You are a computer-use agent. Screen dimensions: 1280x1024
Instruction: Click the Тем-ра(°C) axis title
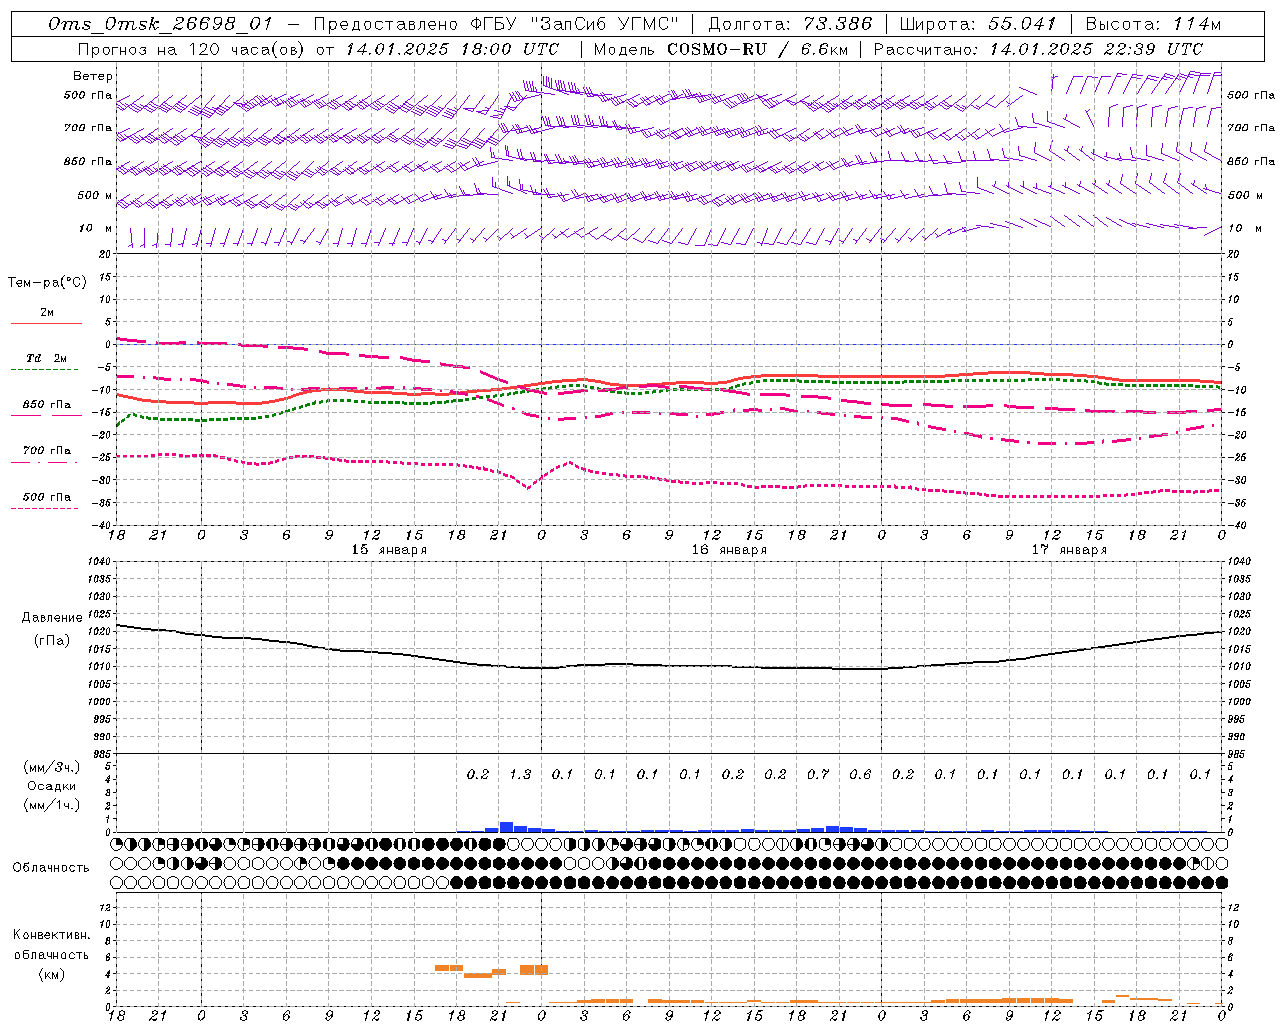pyautogui.click(x=47, y=283)
